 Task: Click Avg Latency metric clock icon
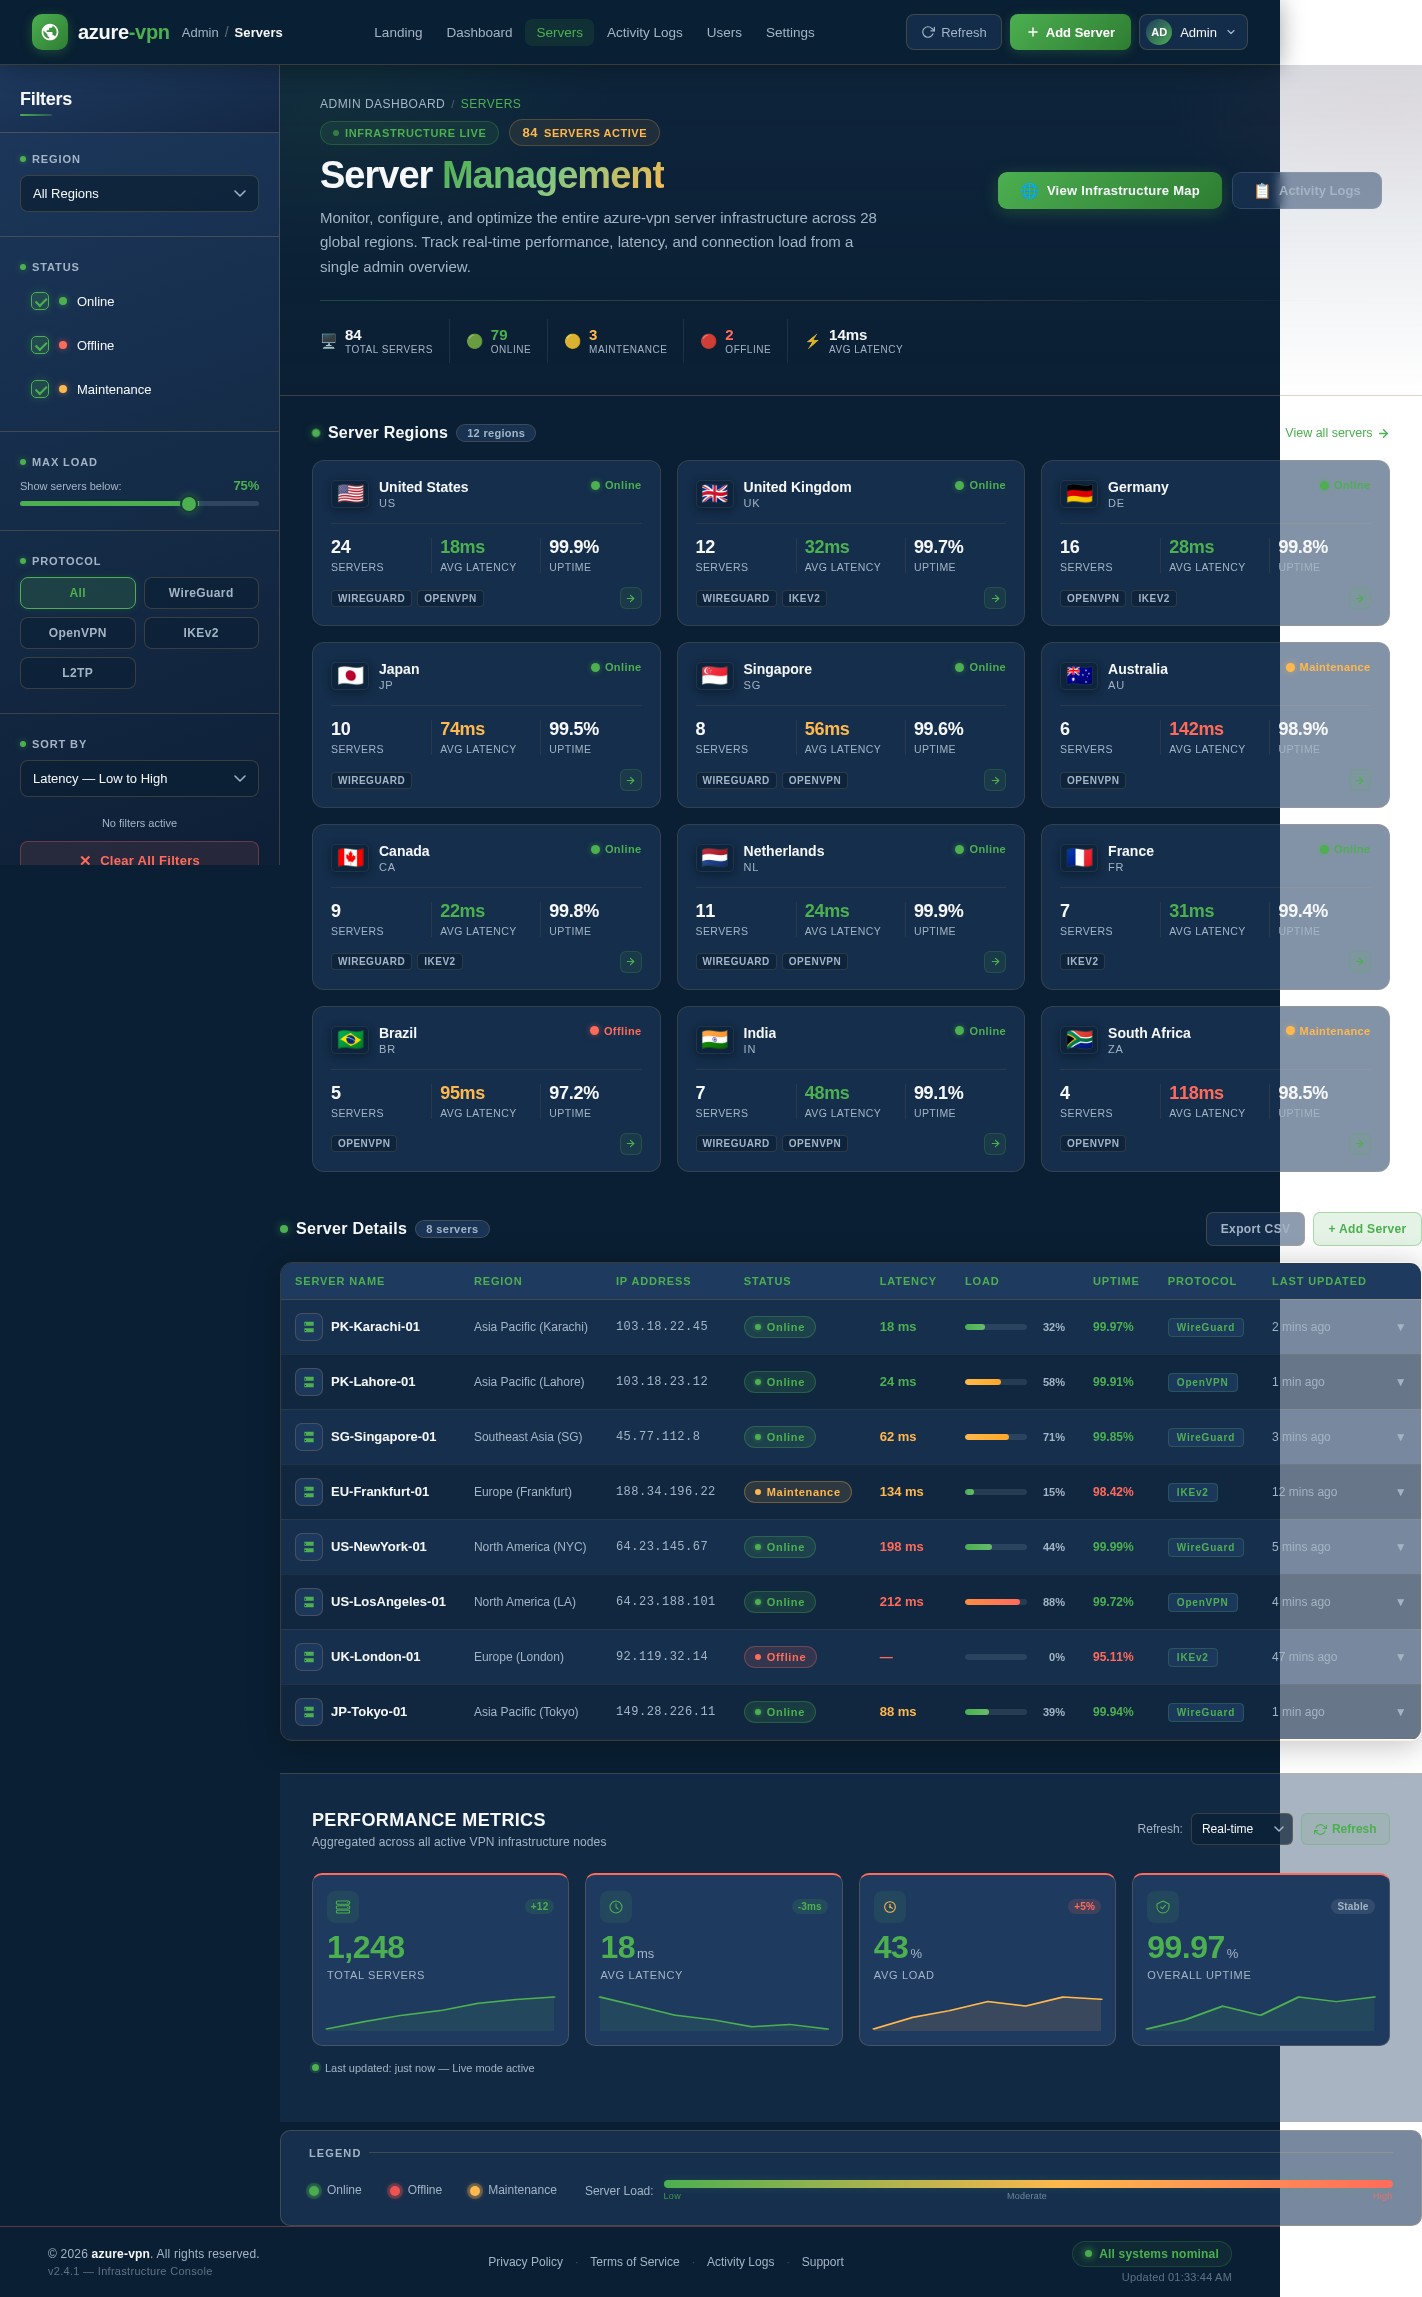pyautogui.click(x=616, y=1907)
